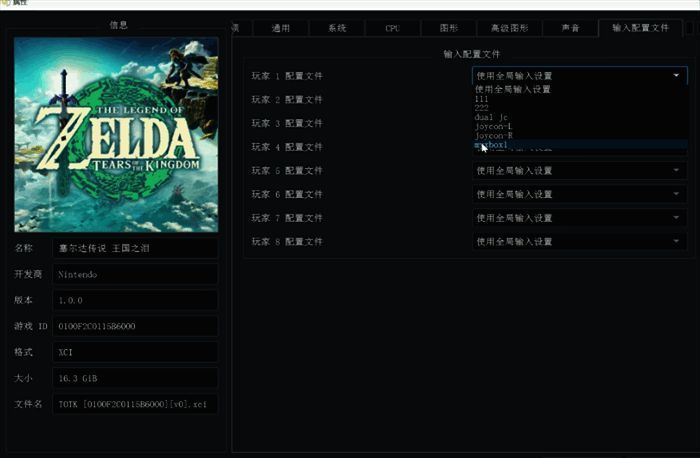Click the 玩家 6 配置文件 label

click(x=287, y=194)
